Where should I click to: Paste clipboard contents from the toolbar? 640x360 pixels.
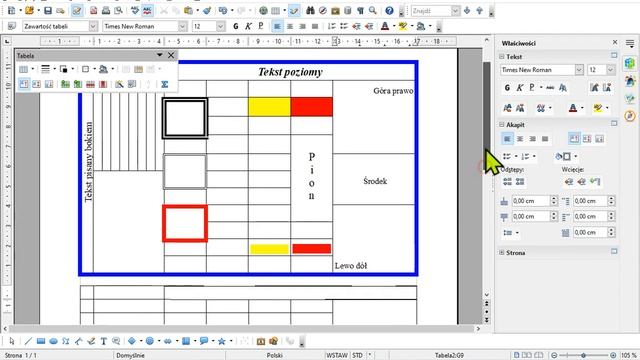(x=188, y=11)
